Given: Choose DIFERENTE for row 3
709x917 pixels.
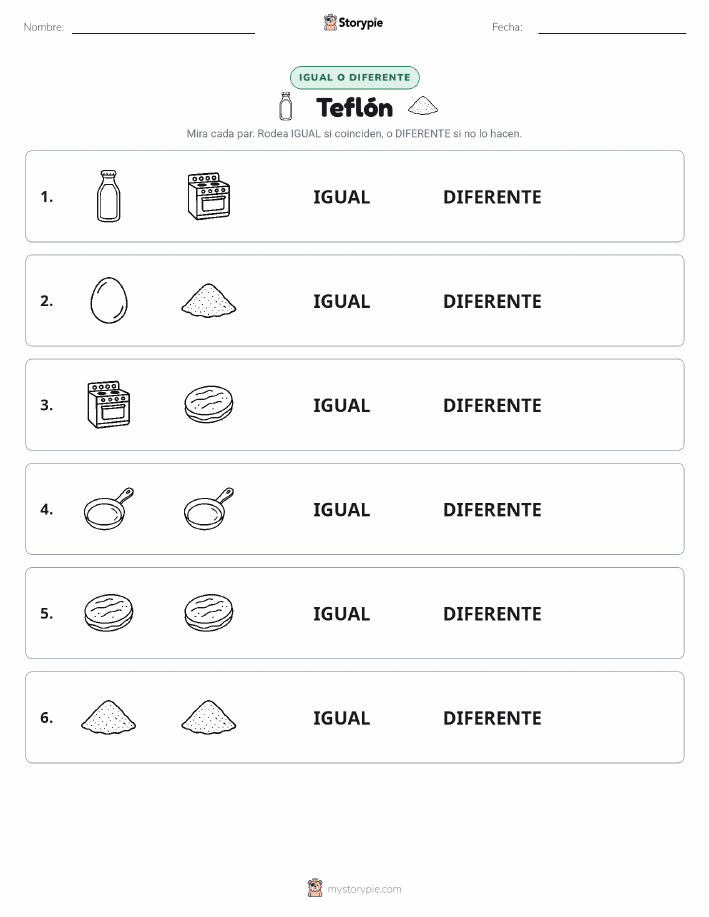Looking at the screenshot, I should point(492,405).
